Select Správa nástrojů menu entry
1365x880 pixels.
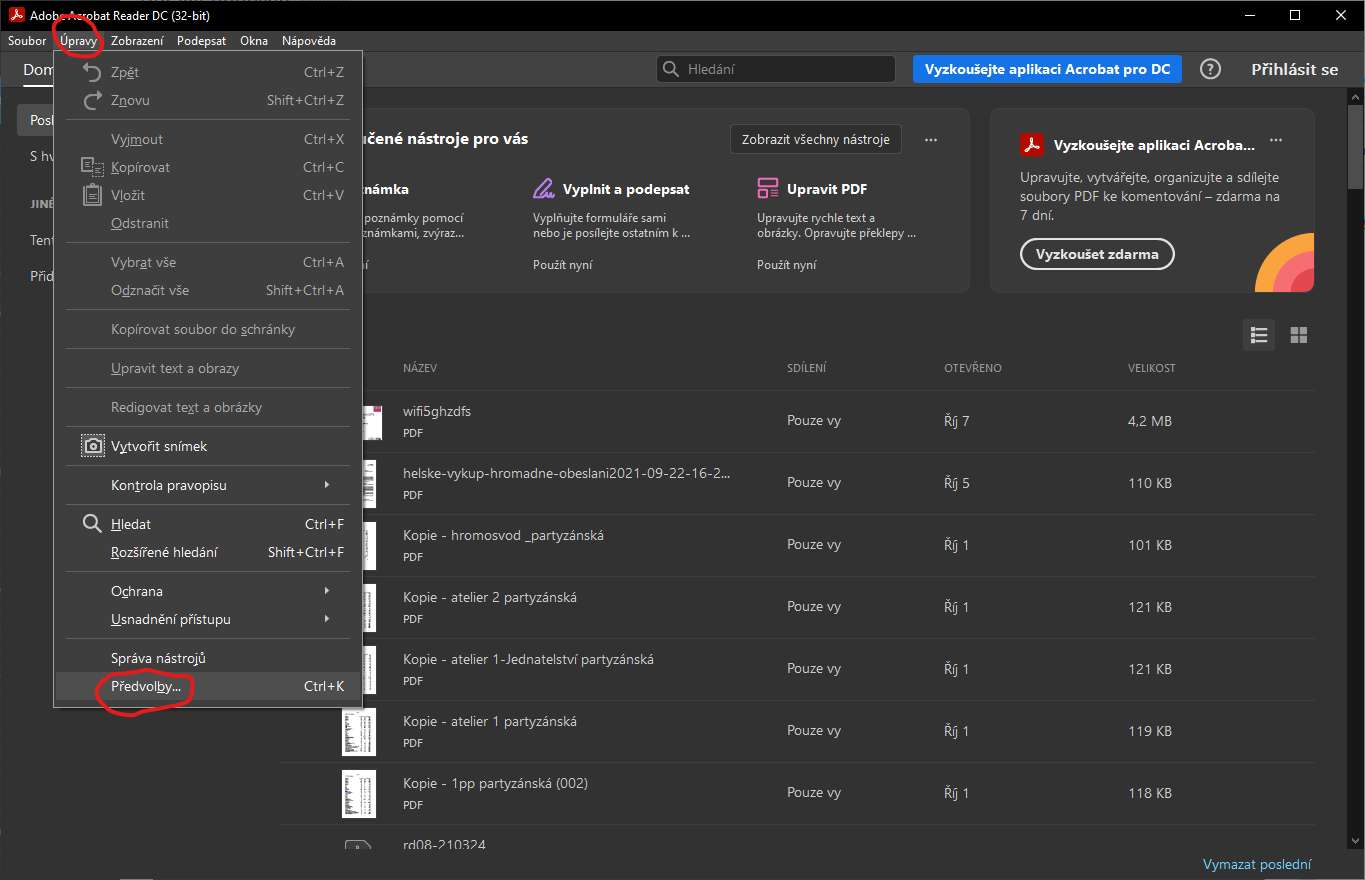pyautogui.click(x=208, y=658)
